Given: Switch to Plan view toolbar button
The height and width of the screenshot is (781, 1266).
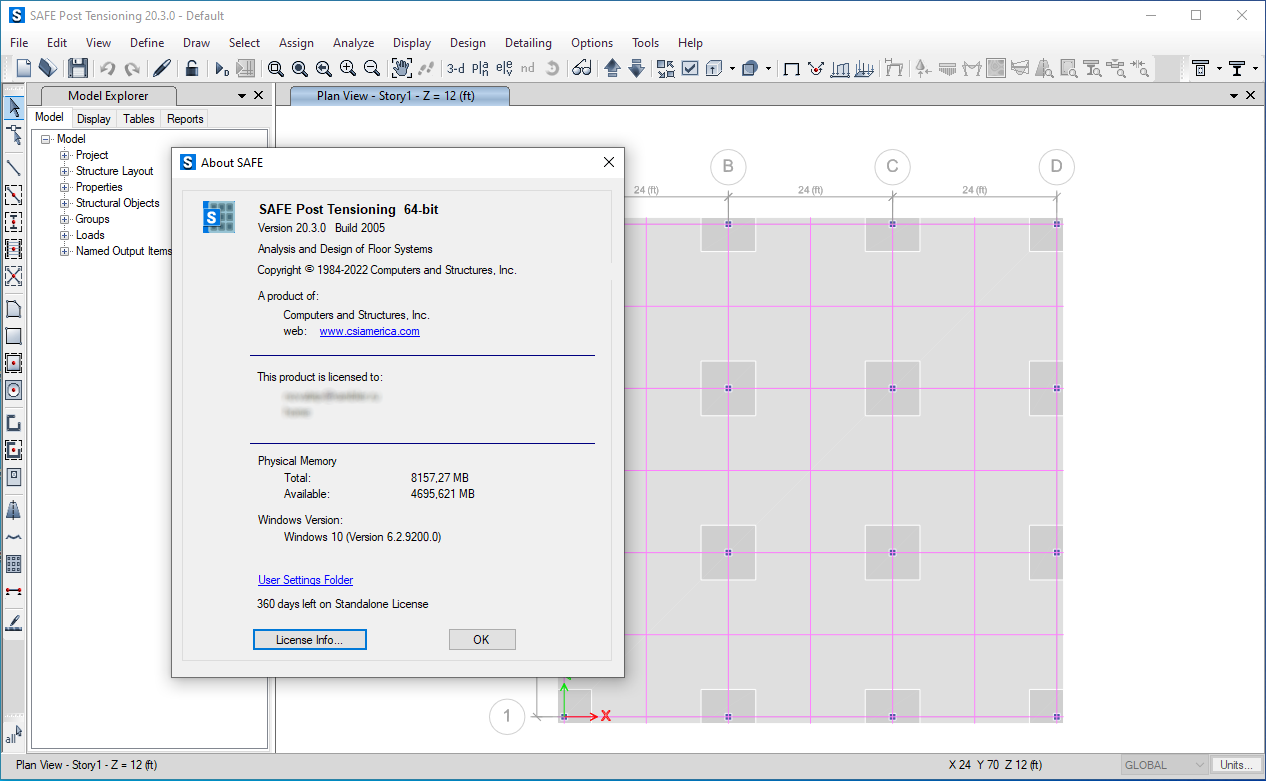Looking at the screenshot, I should click(480, 68).
